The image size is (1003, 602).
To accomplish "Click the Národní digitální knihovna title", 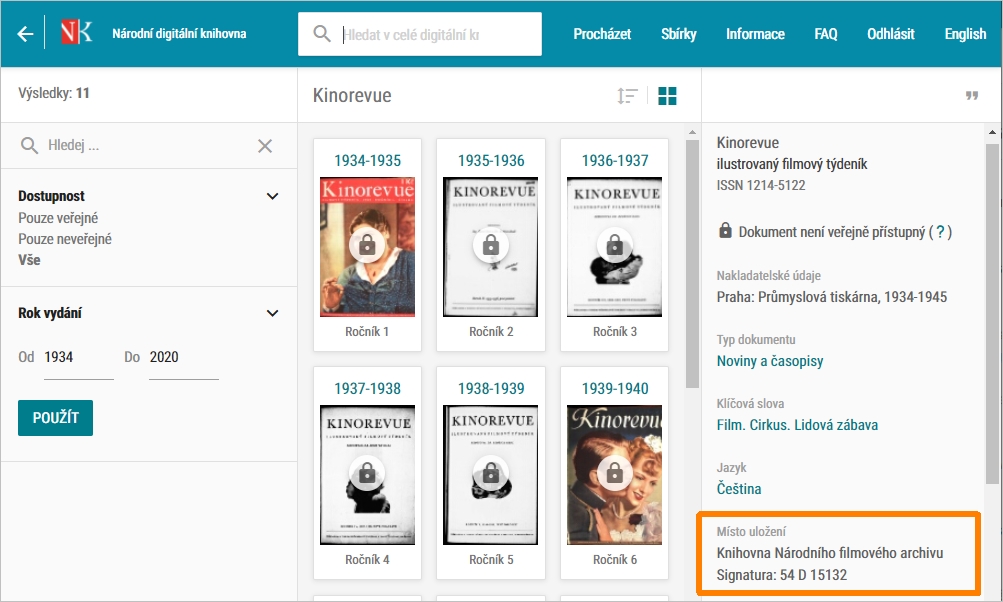I will 179,34.
